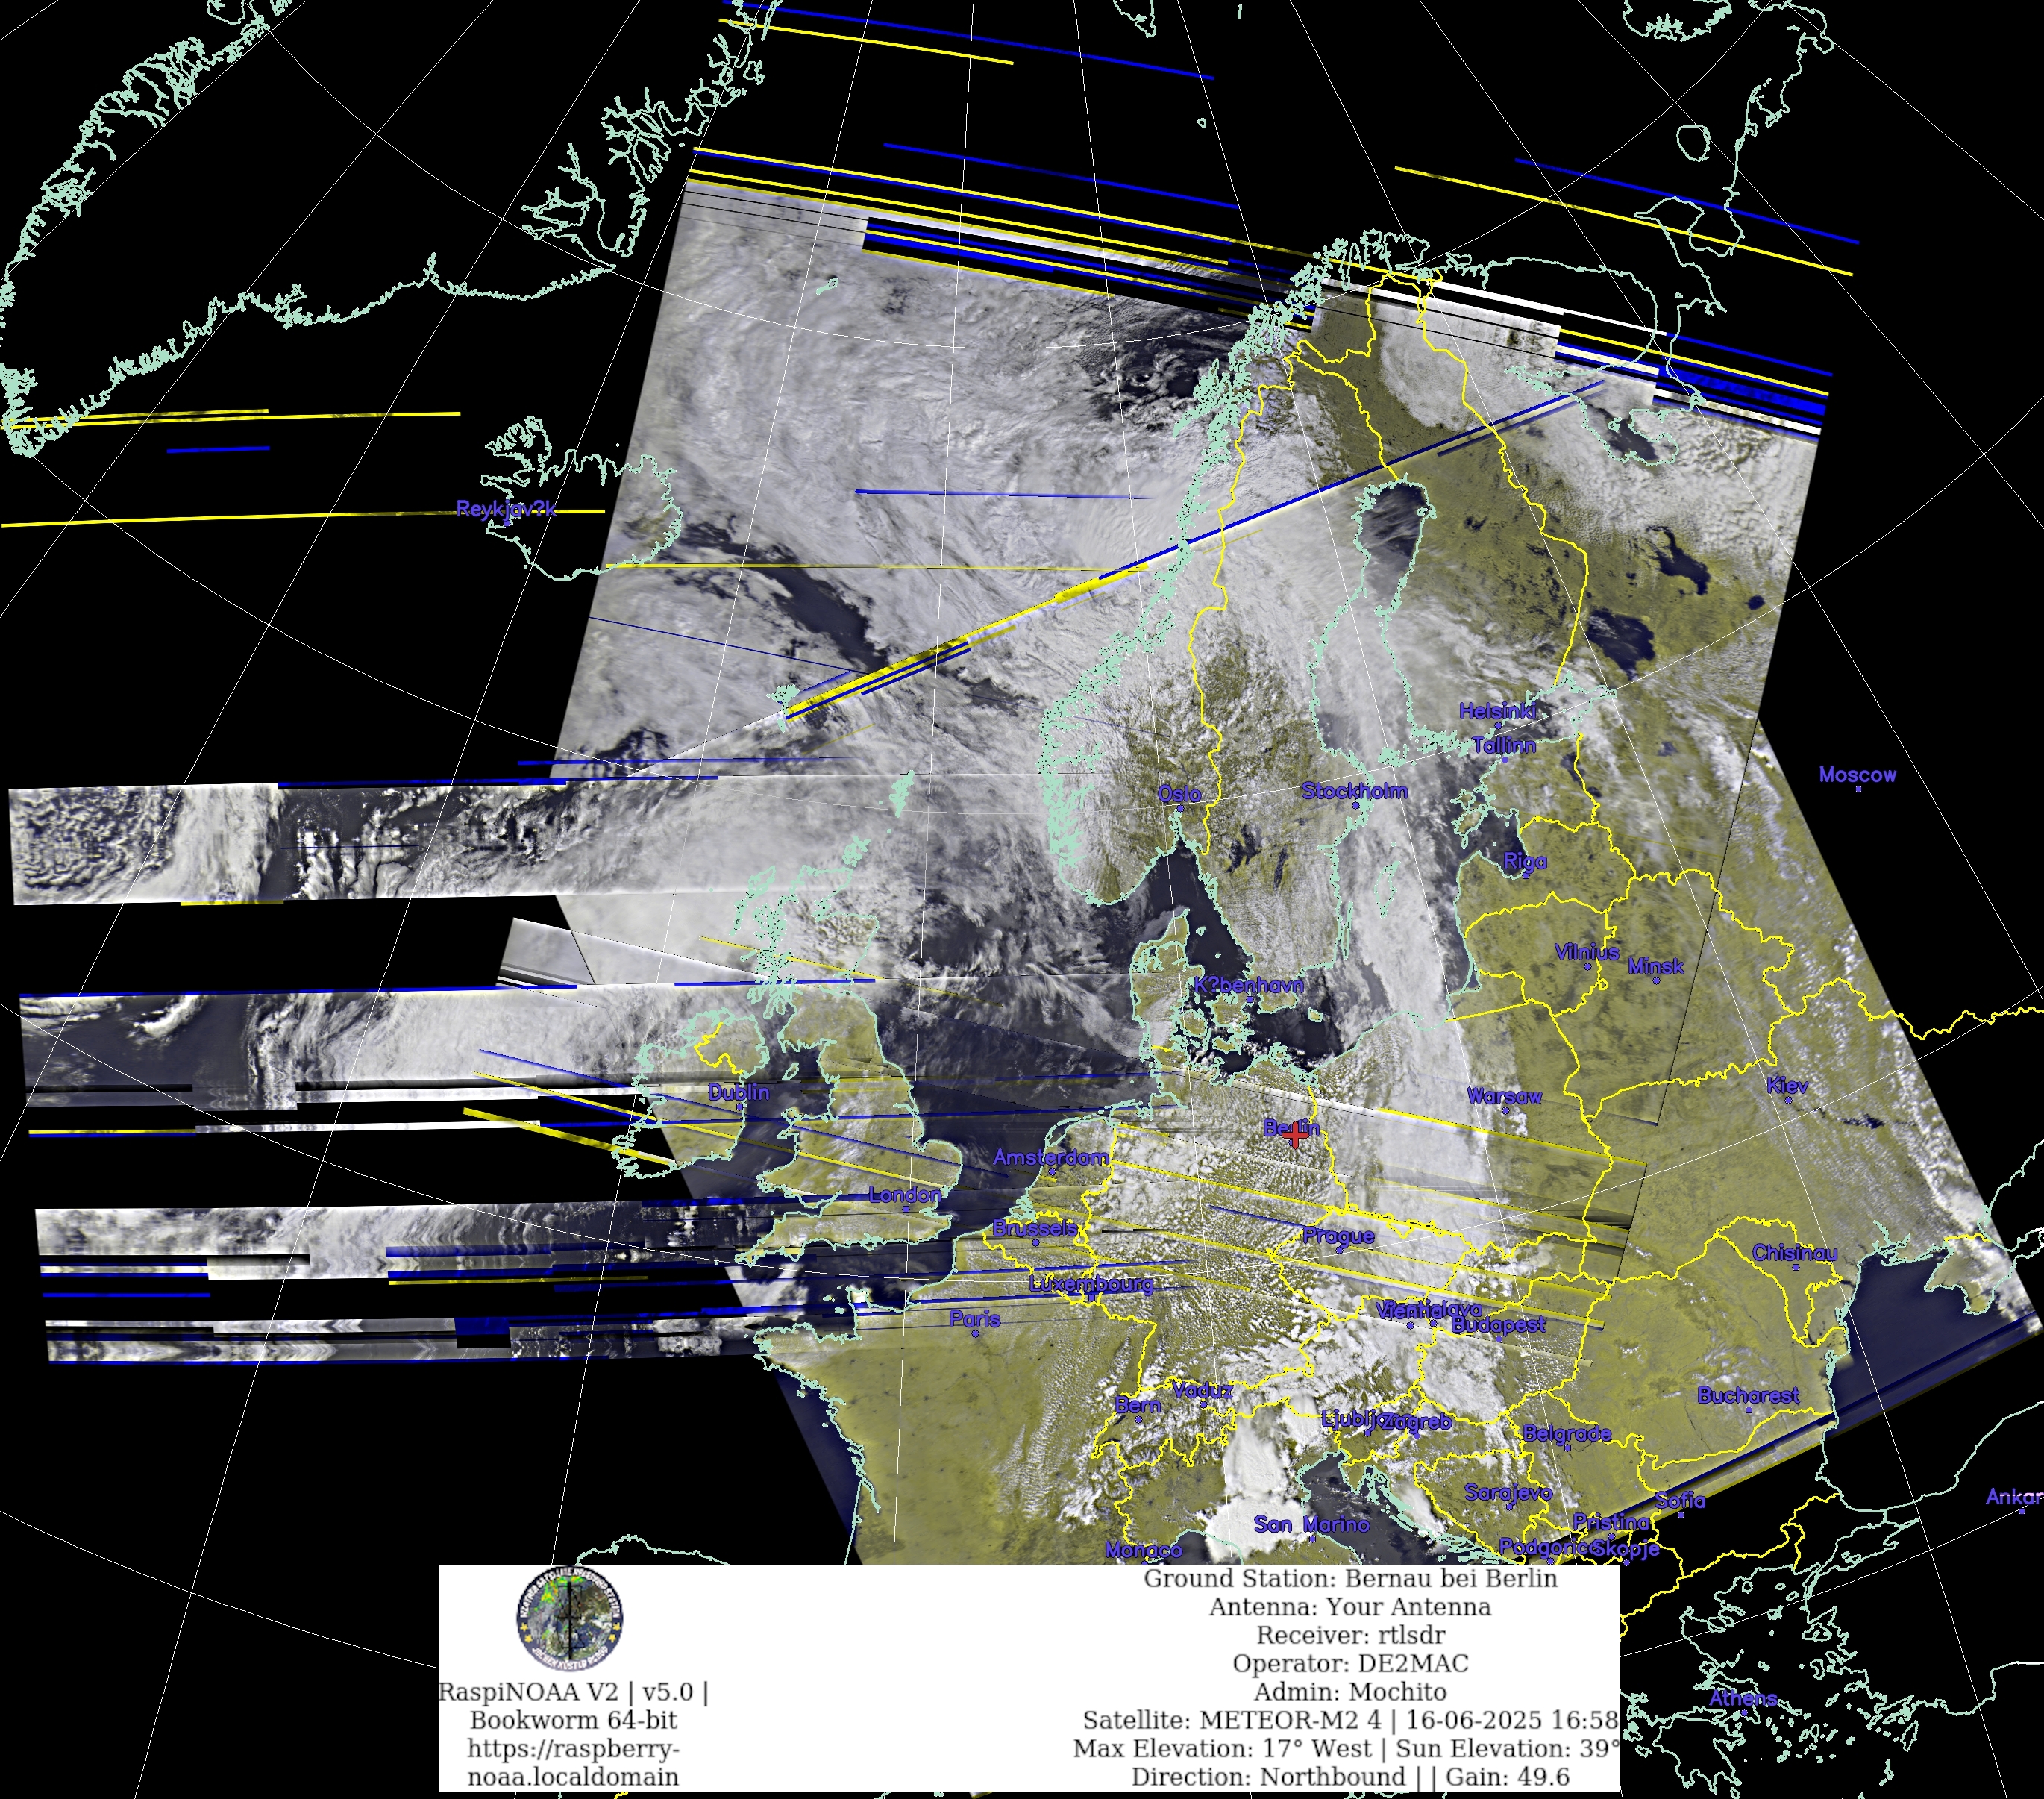2044x1799 pixels.
Task: Click the Vaduz city label
Action: point(1202,1390)
